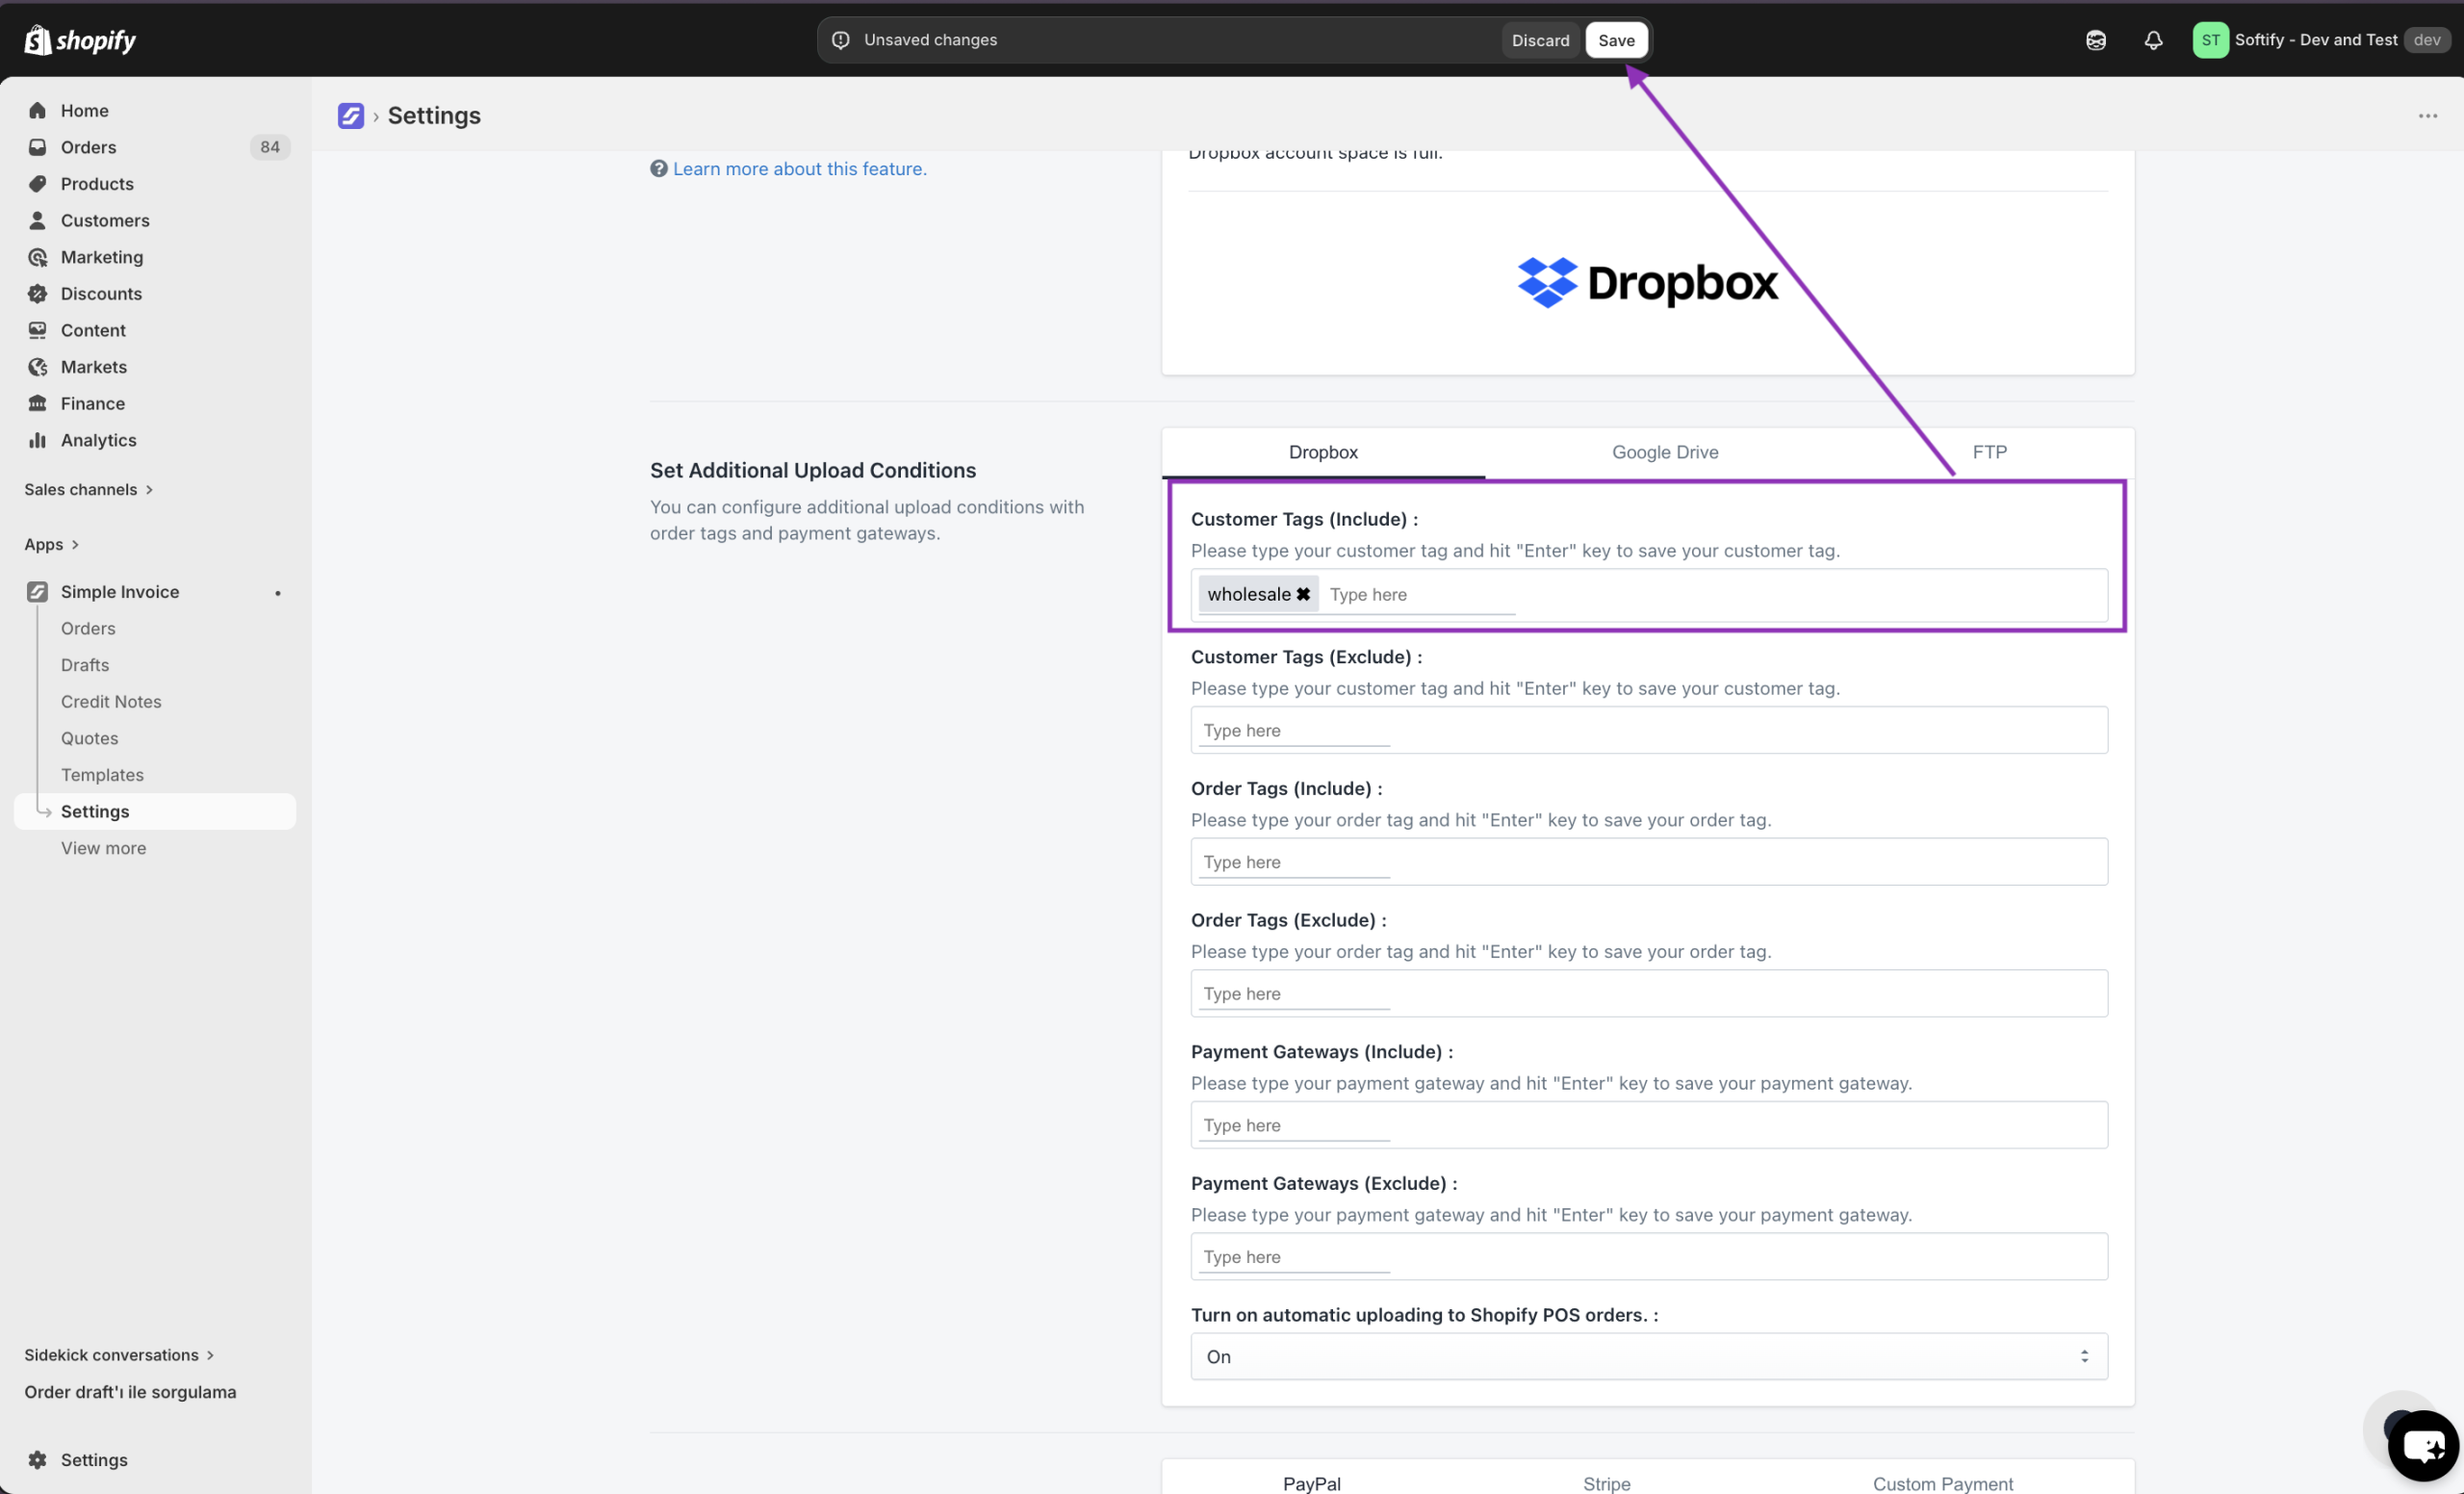The image size is (2464, 1494).
Task: Click the Analytics bar chart icon
Action: coord(38,440)
